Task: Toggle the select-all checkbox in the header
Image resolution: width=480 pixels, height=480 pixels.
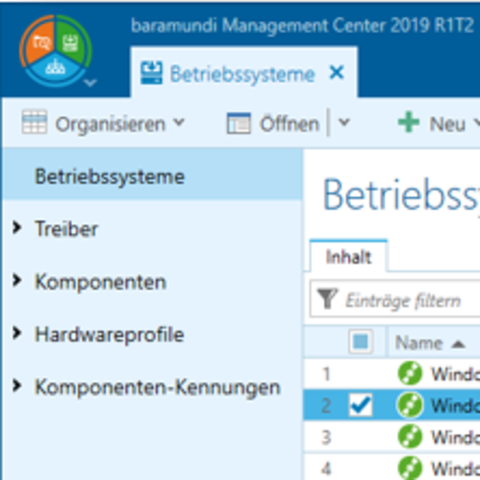Action: [x=360, y=341]
